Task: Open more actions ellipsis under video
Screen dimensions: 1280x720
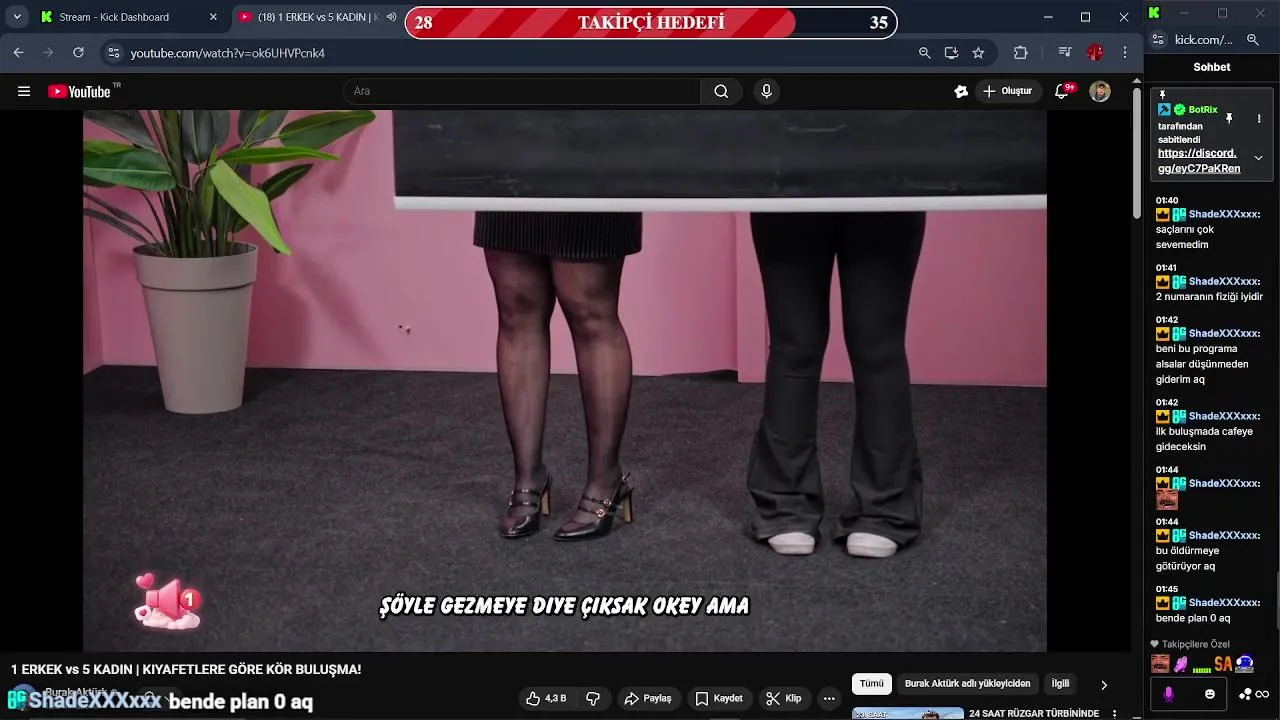Action: [829, 698]
